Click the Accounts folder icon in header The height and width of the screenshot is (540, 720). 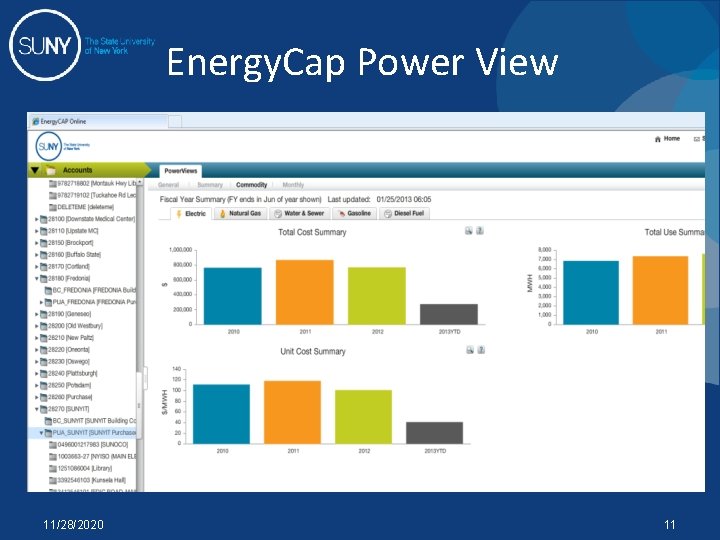click(50, 170)
